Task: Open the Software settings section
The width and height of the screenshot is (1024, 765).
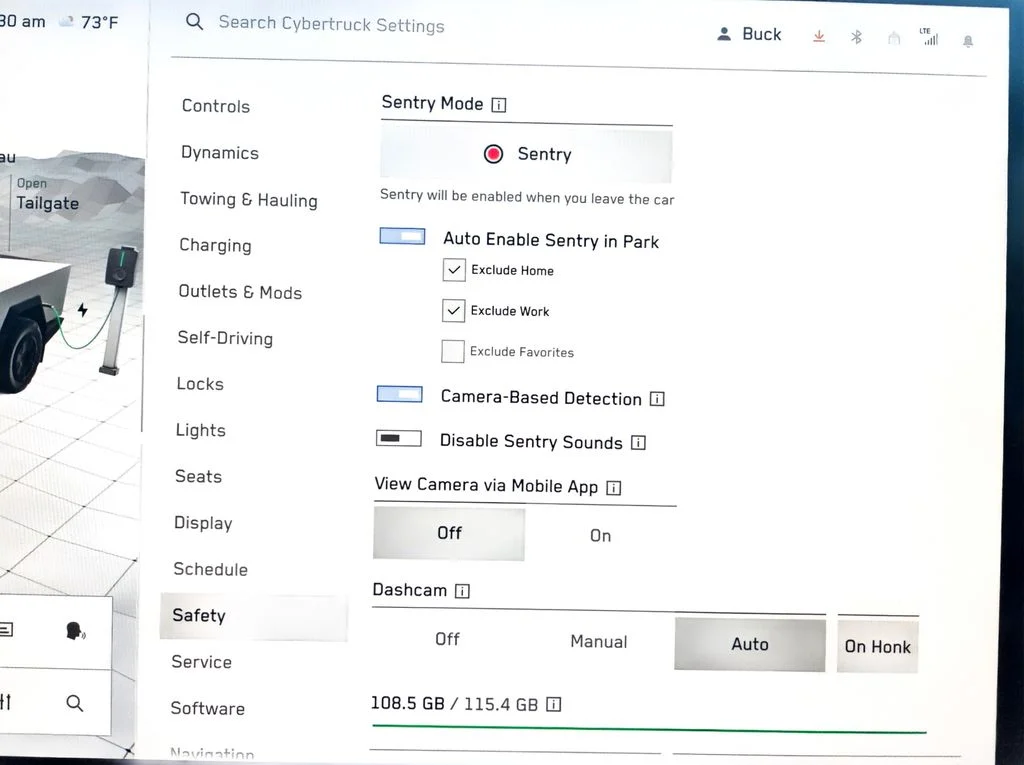Action: point(207,708)
